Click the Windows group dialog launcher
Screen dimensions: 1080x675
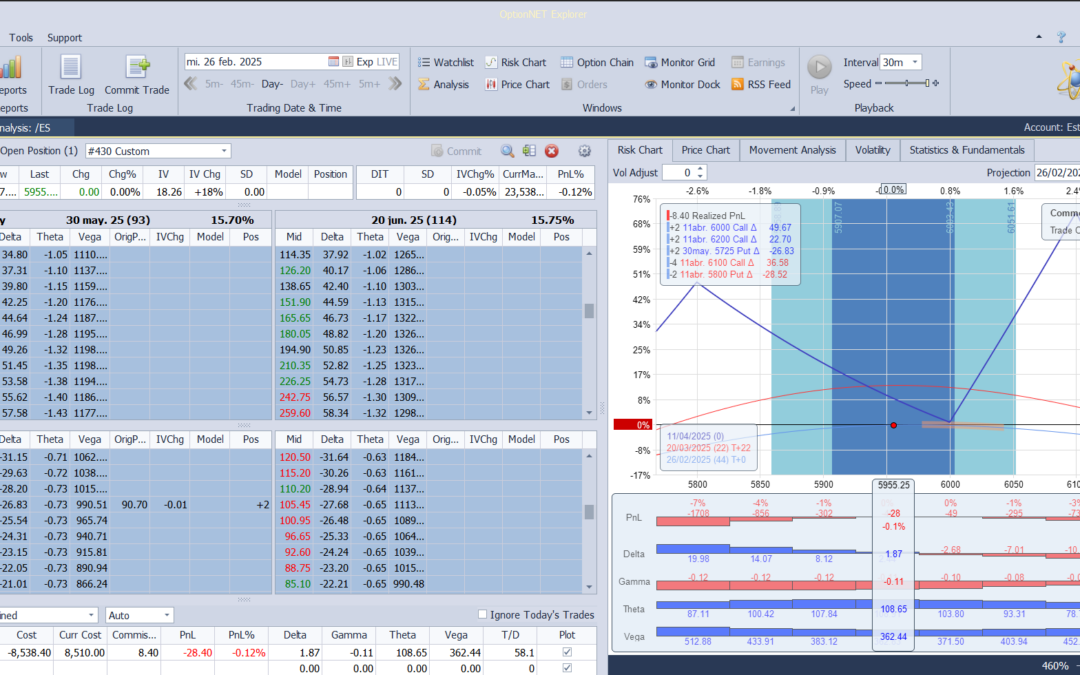pos(792,109)
